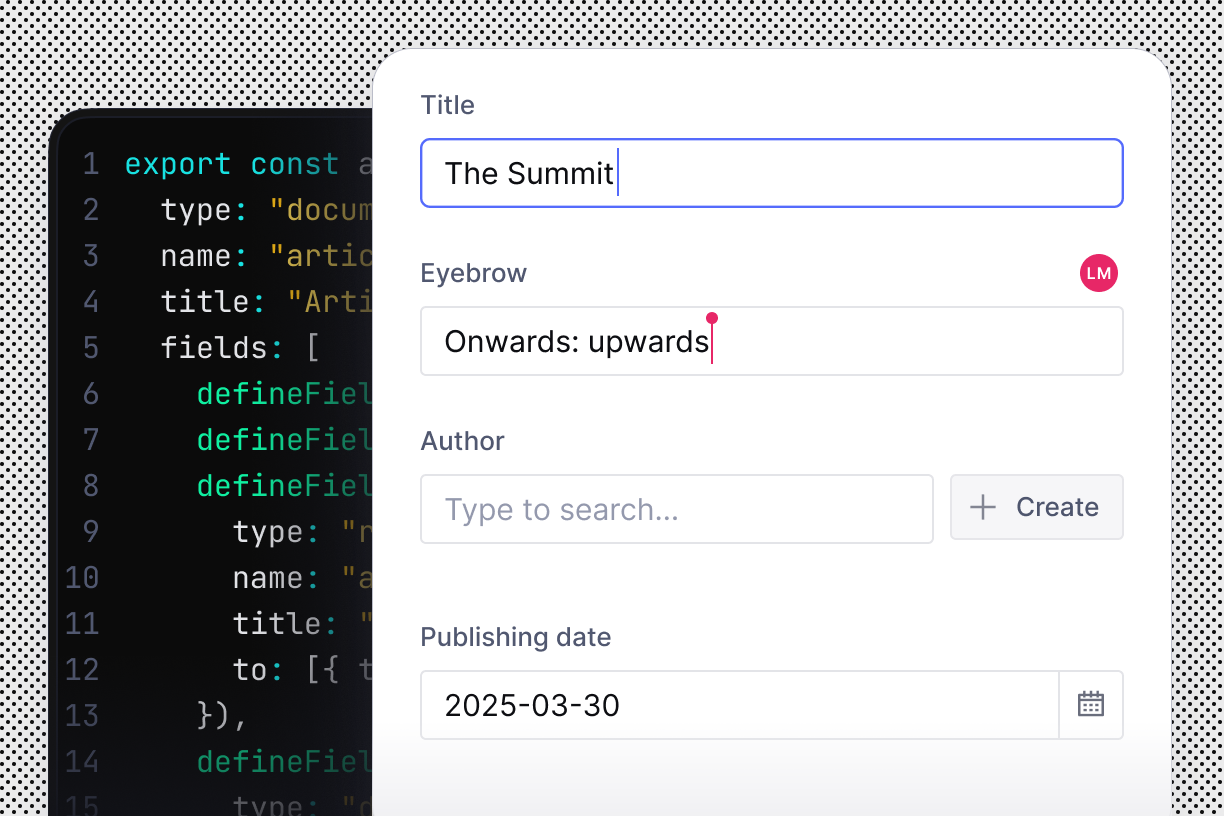The width and height of the screenshot is (1224, 816).
Task: Click line 1 export const in code editor
Action: [230, 163]
